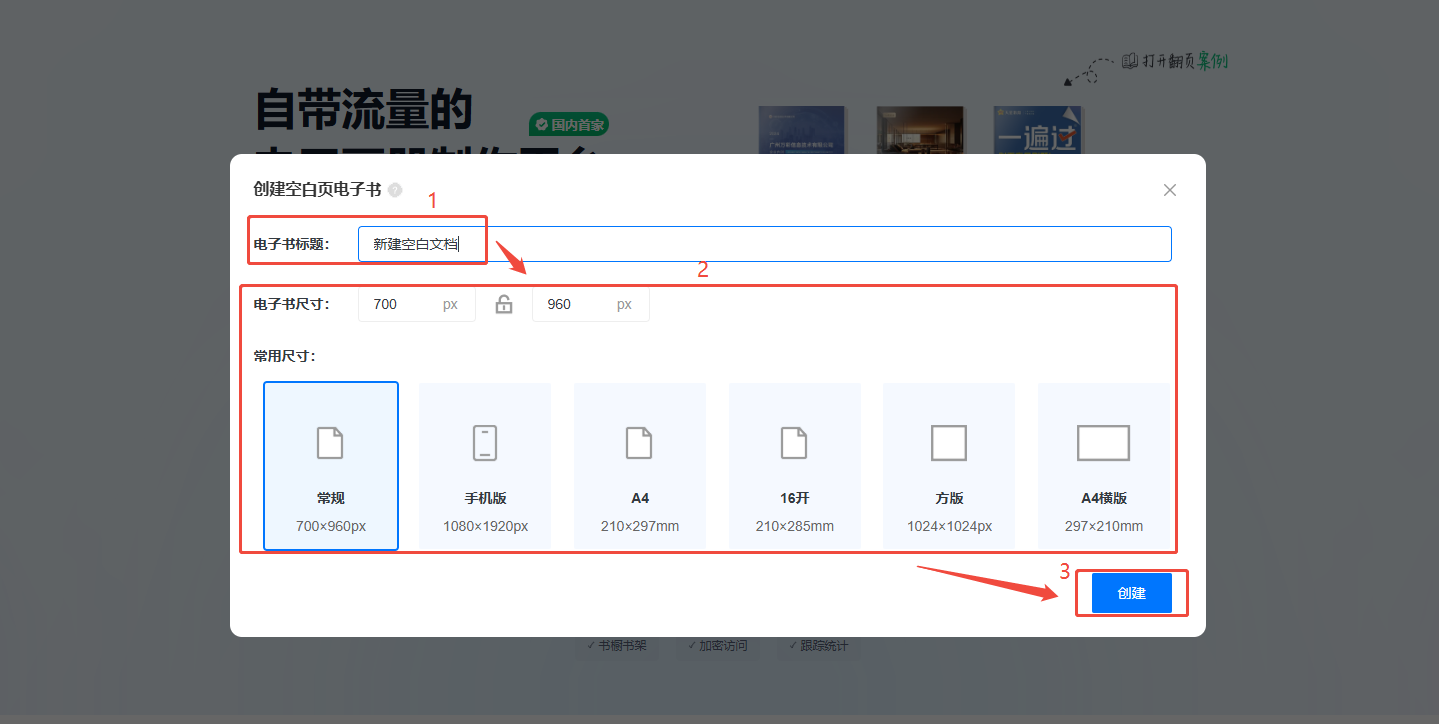Click the 国内首家 green badge

tap(569, 125)
